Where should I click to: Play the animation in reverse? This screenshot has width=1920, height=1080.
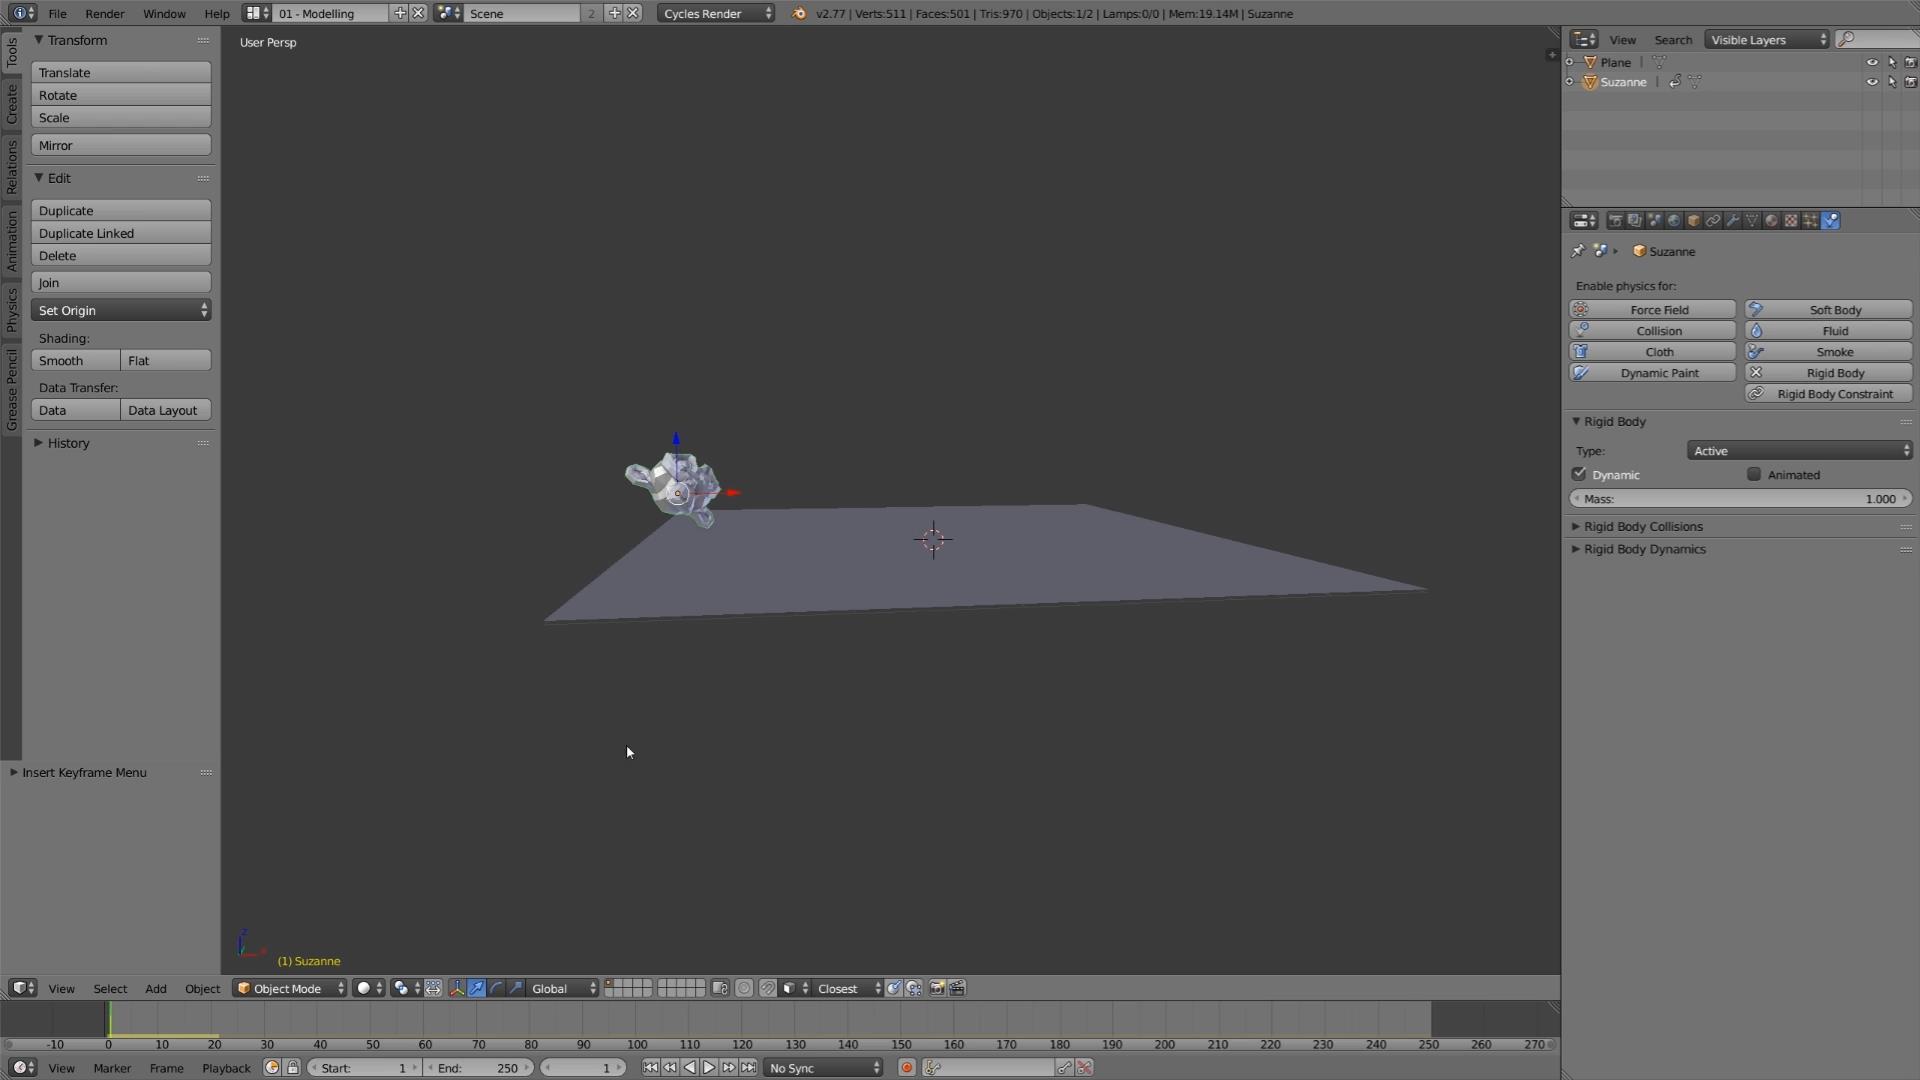coord(689,1068)
